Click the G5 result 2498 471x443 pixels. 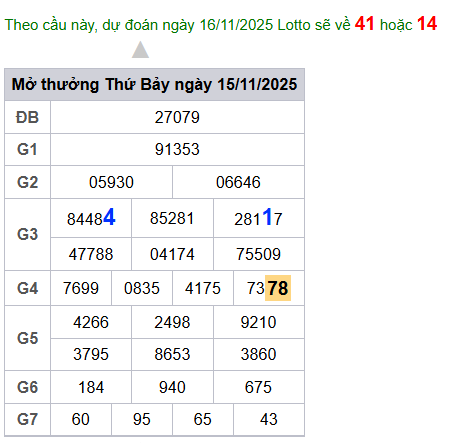[172, 323]
